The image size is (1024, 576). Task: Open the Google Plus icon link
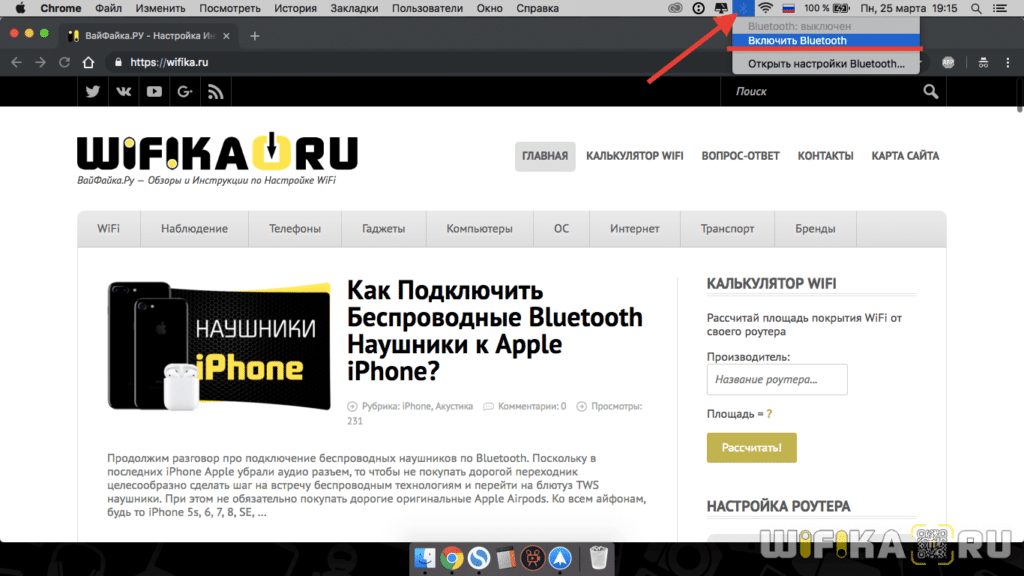point(184,92)
